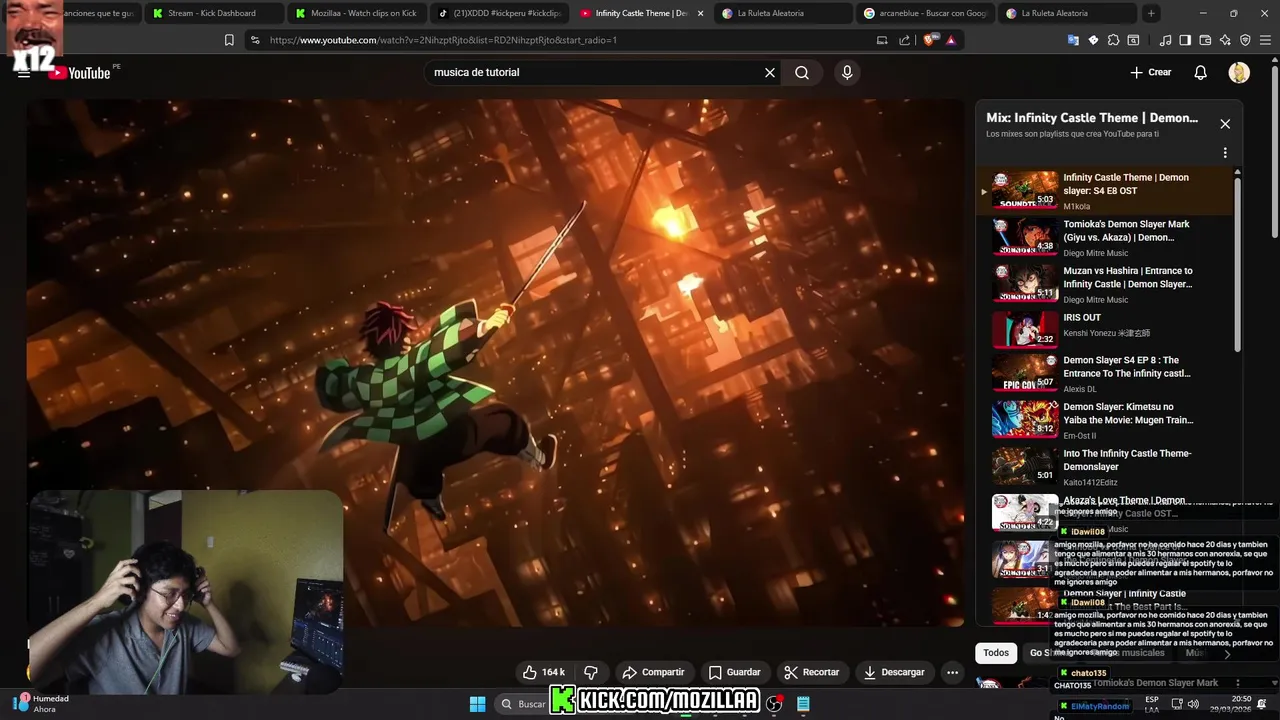
Task: Switch to the XDDD #kickperu TikTok tab
Action: pos(499,13)
